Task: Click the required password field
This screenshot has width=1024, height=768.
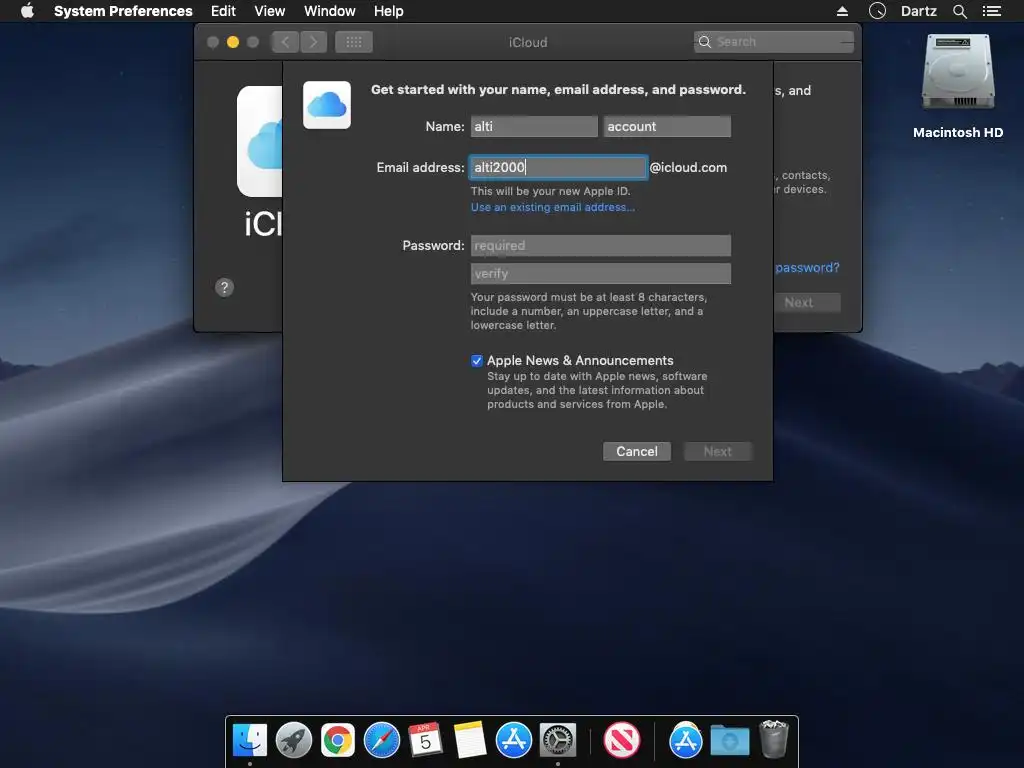Action: (600, 246)
